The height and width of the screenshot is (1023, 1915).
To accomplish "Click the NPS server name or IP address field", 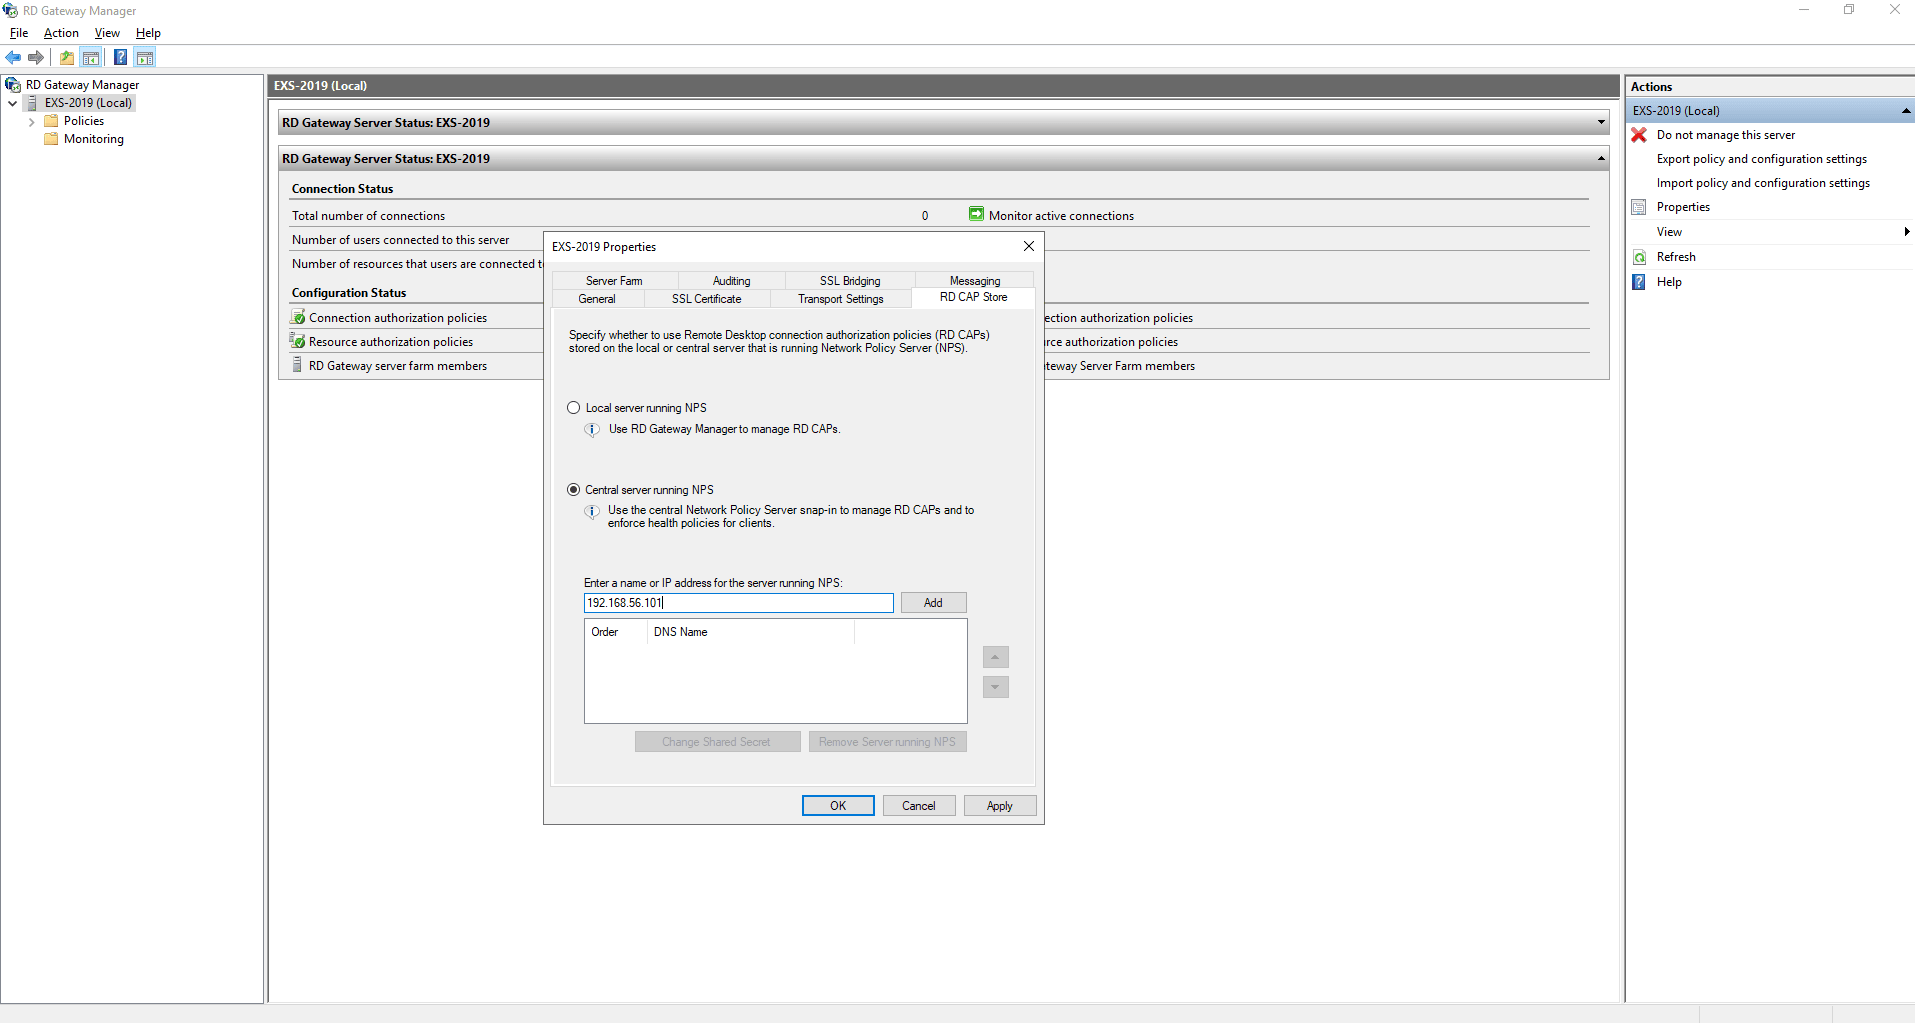I will [739, 603].
